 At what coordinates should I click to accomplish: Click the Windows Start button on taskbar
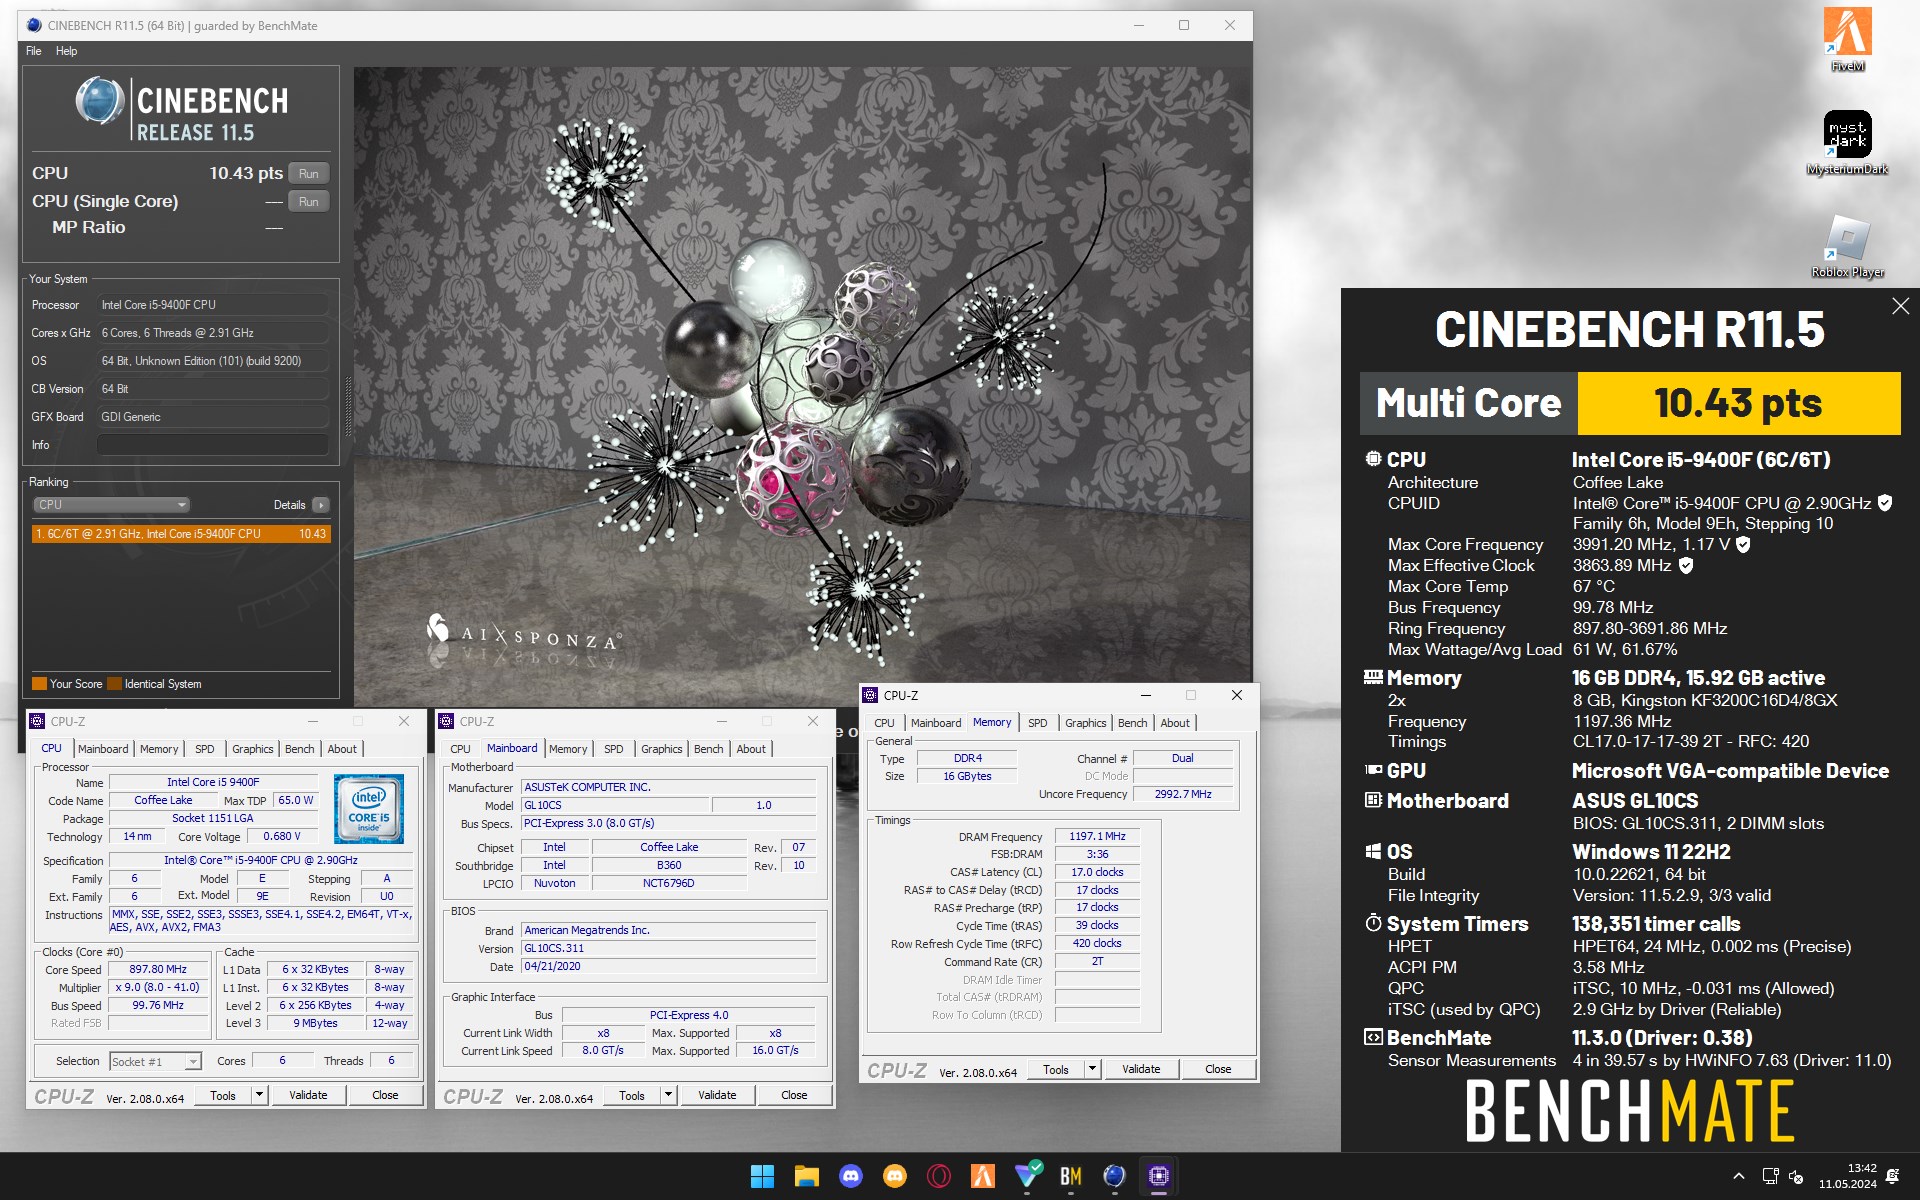point(762,1176)
